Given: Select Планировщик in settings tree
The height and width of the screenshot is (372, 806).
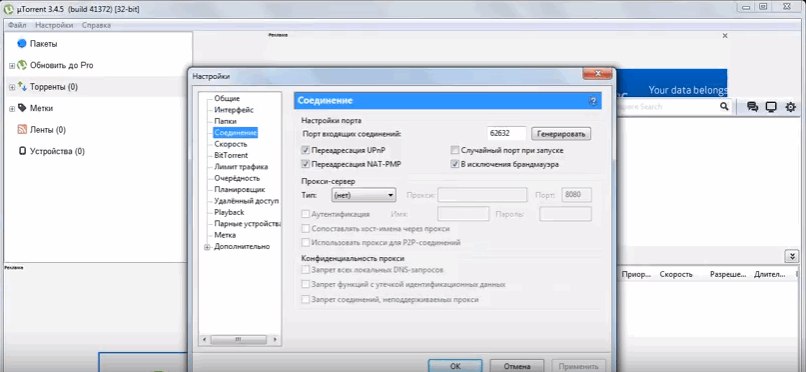Looking at the screenshot, I should [240, 189].
